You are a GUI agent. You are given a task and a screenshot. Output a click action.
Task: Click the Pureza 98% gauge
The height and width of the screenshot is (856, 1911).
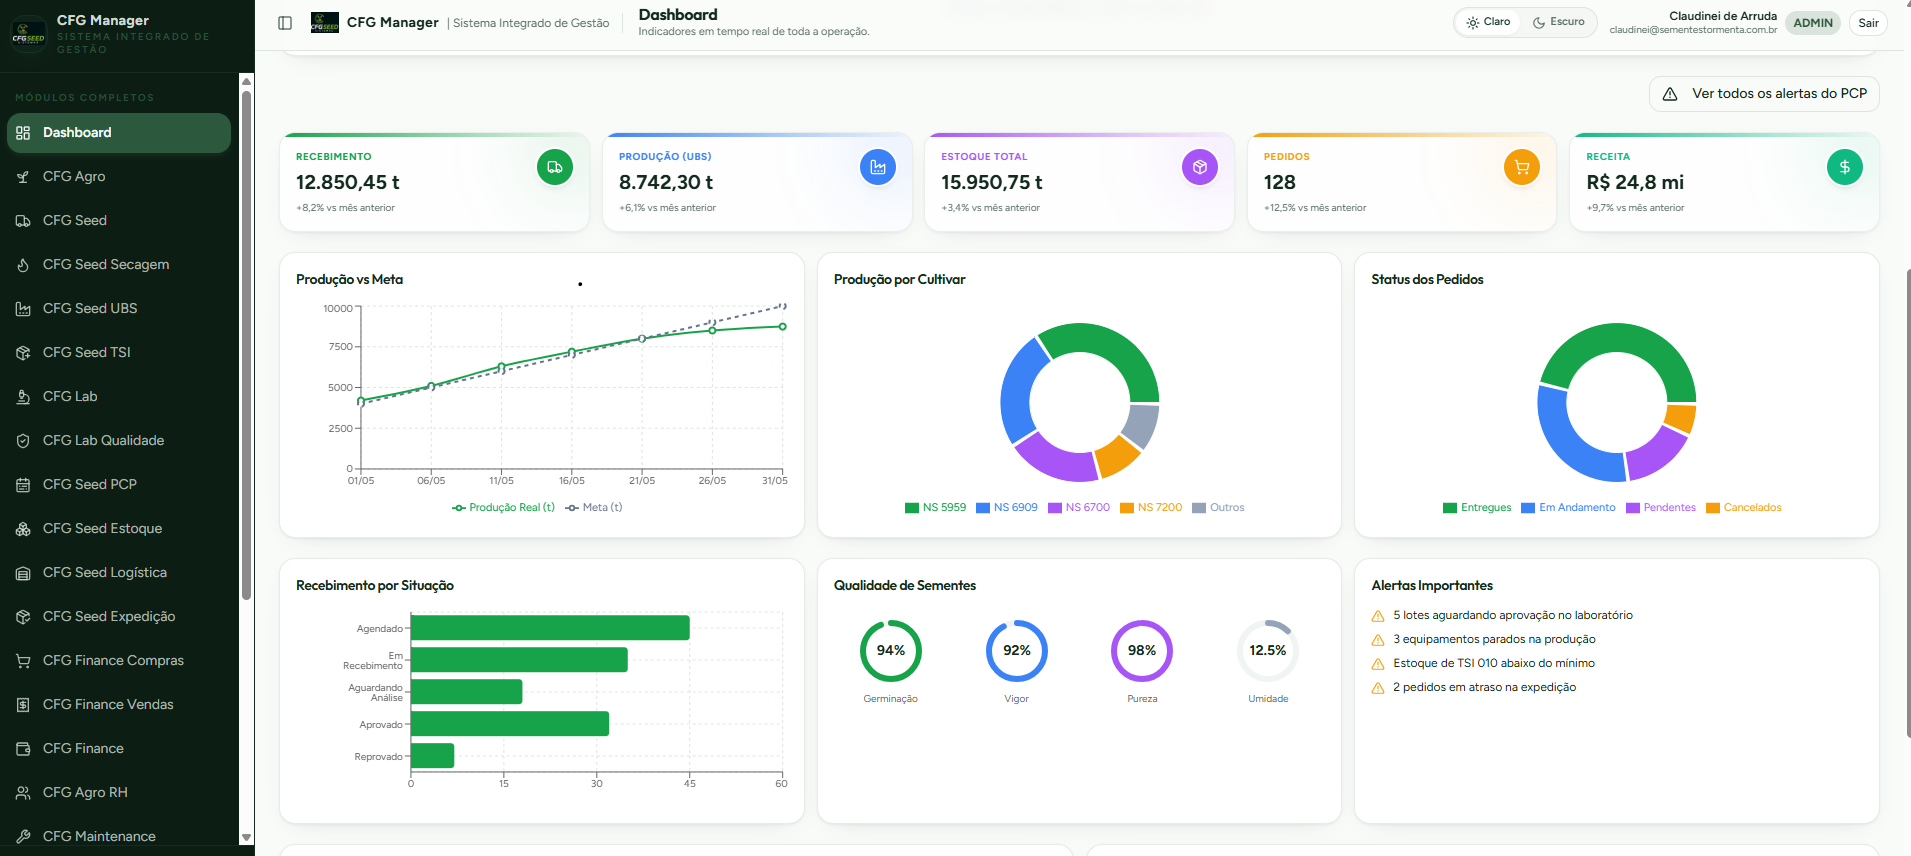coord(1142,651)
